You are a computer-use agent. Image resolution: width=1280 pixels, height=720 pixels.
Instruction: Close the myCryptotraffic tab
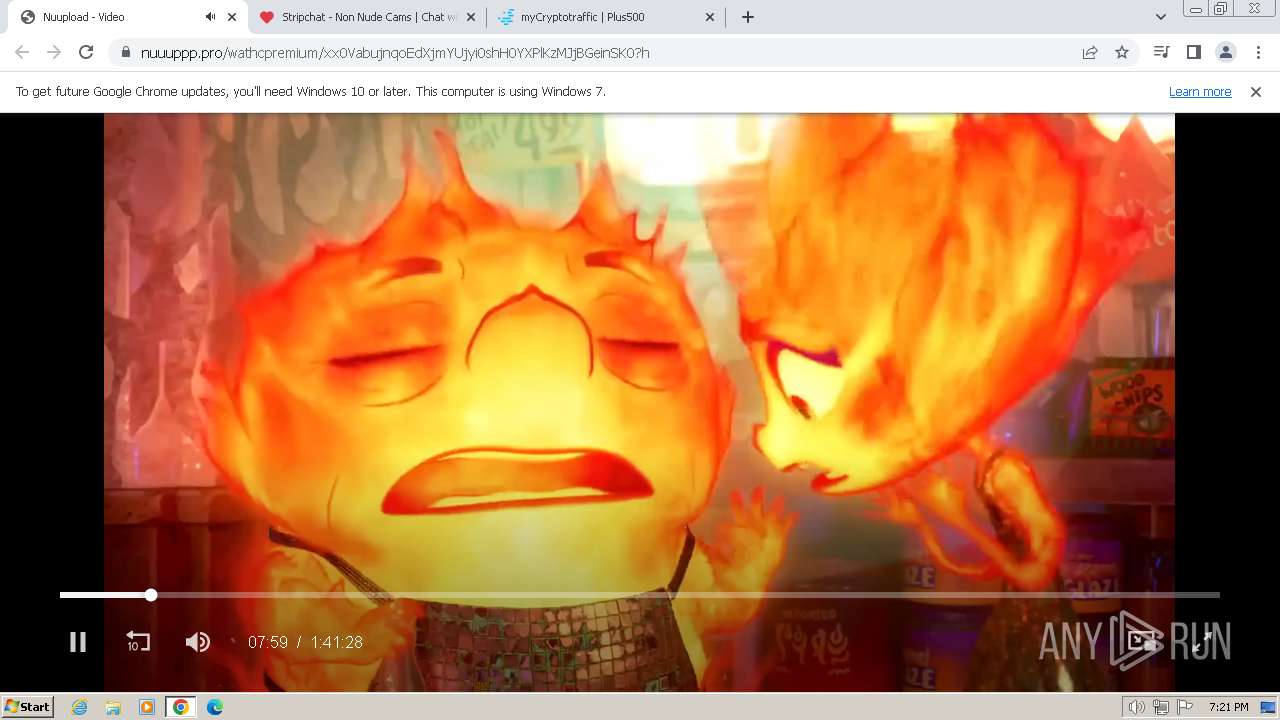pyautogui.click(x=710, y=17)
